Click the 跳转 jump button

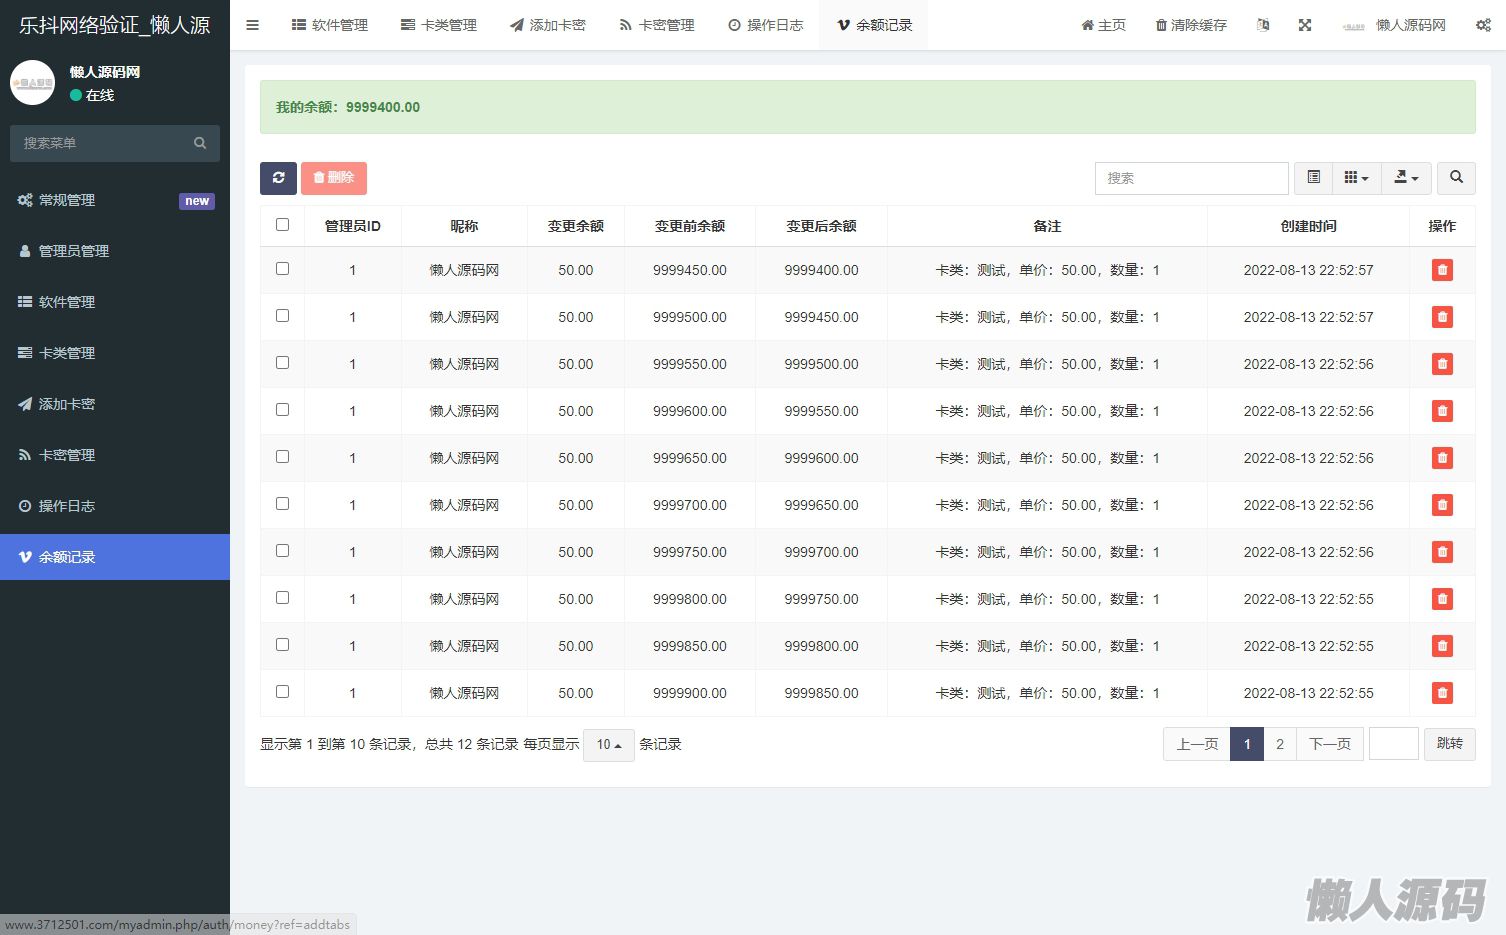tap(1449, 744)
